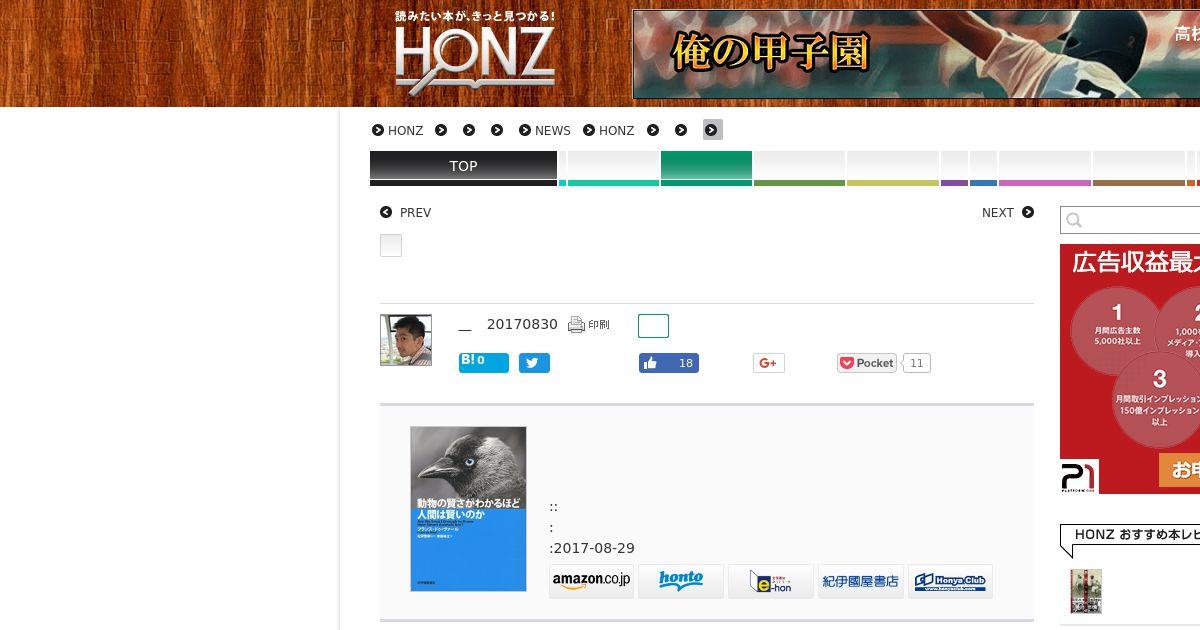Go to the NEXT article
This screenshot has height=630, width=1200.
pos(1008,212)
